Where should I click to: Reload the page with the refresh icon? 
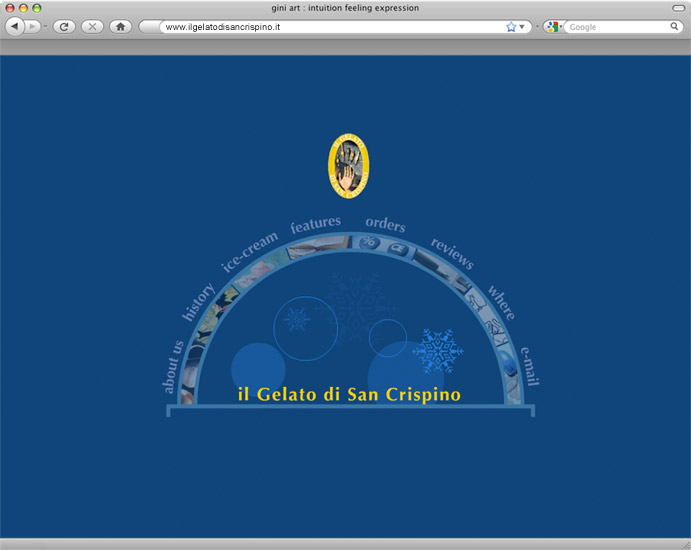coord(65,27)
